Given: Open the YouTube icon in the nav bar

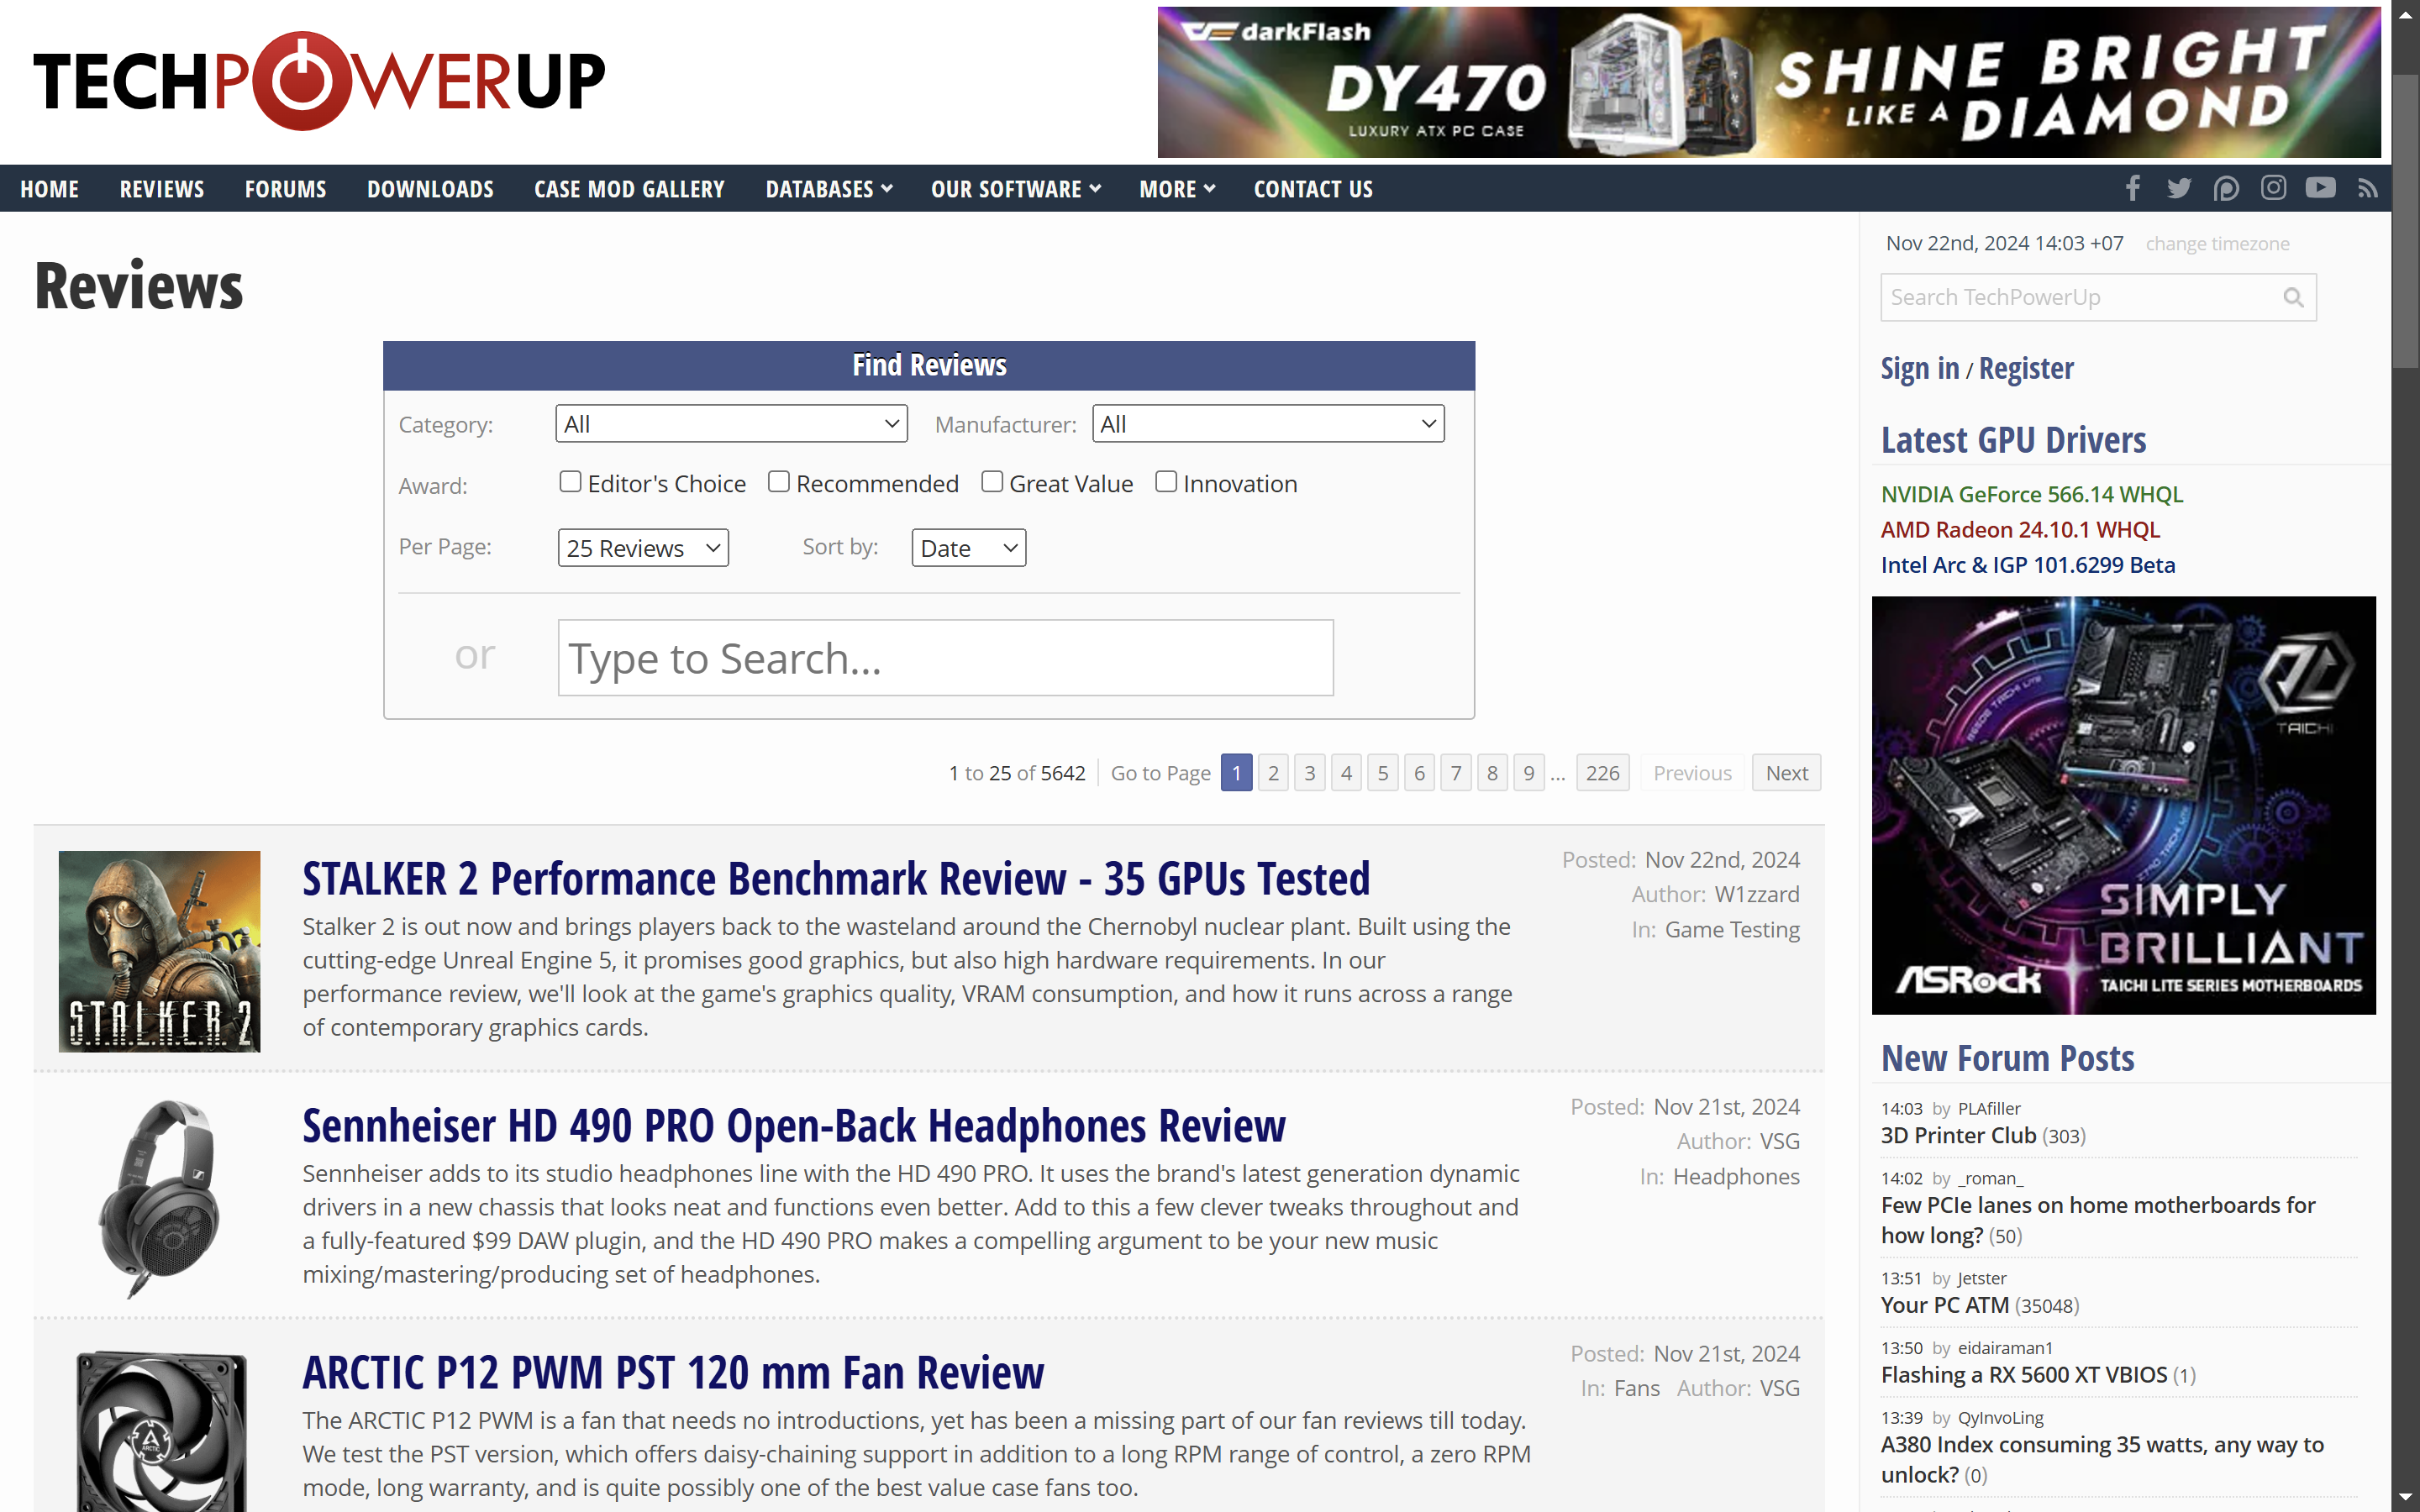Looking at the screenshot, I should (2320, 188).
